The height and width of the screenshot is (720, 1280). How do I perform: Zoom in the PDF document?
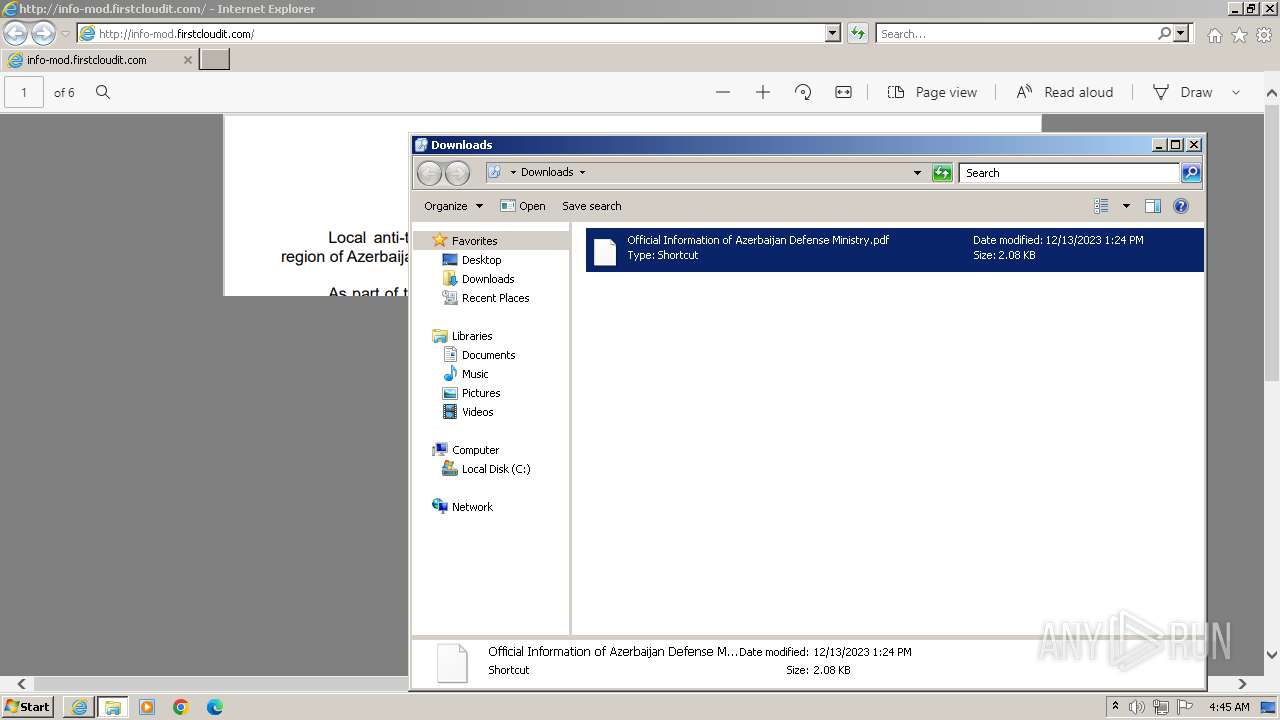[x=763, y=92]
